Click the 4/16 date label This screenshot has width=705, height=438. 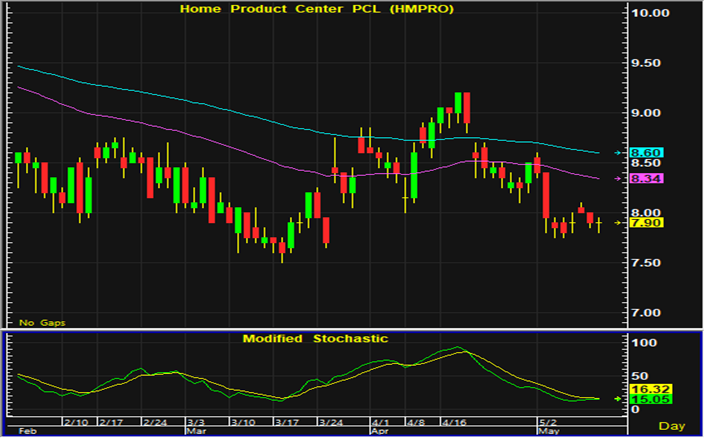(454, 422)
